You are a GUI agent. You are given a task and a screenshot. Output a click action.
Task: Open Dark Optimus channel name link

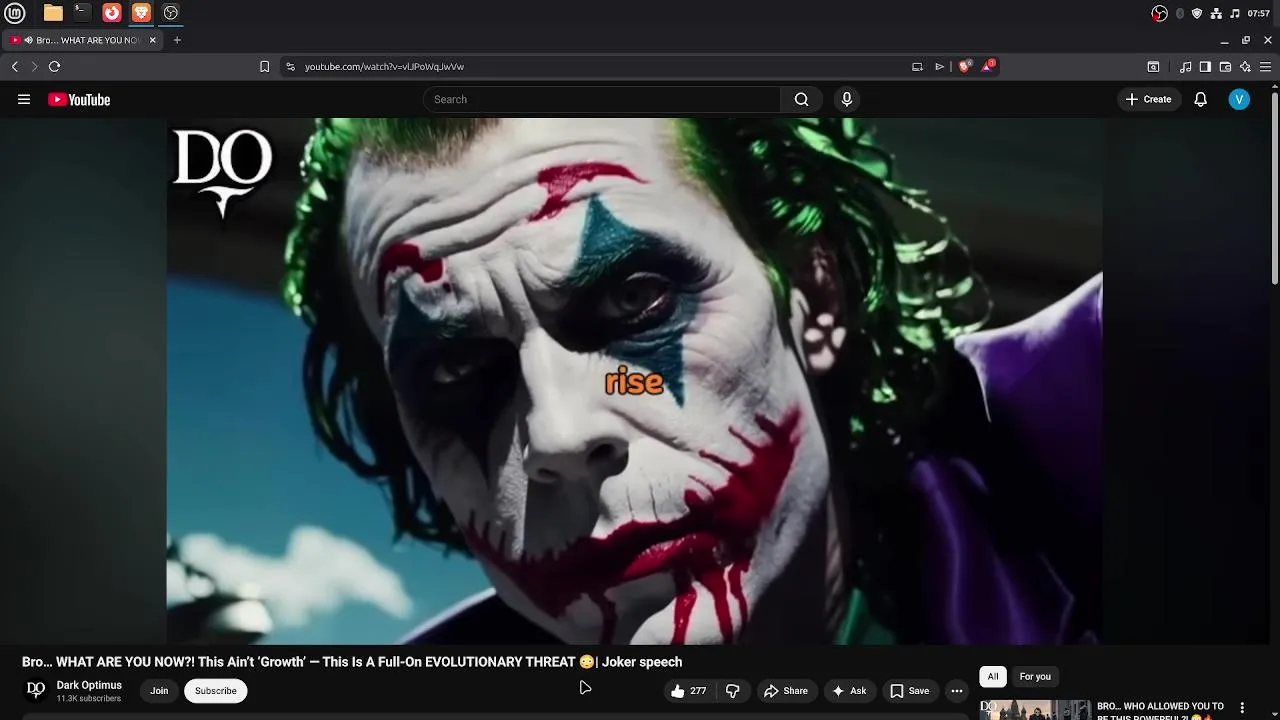click(x=89, y=685)
